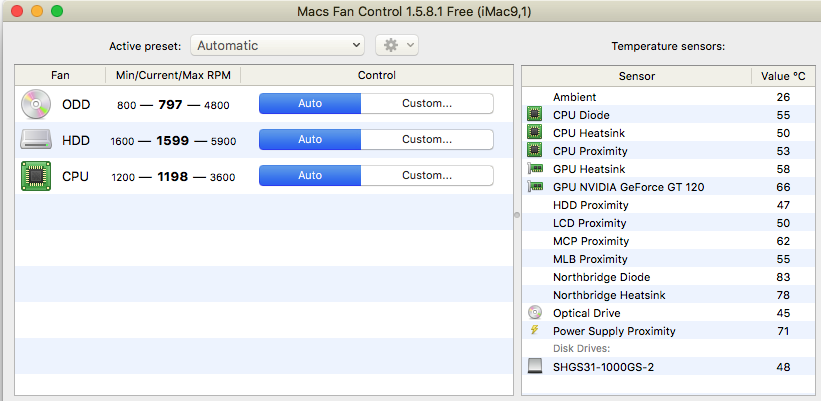Select the CPU Proximity sensor label
The image size is (821, 401).
(x=590, y=151)
